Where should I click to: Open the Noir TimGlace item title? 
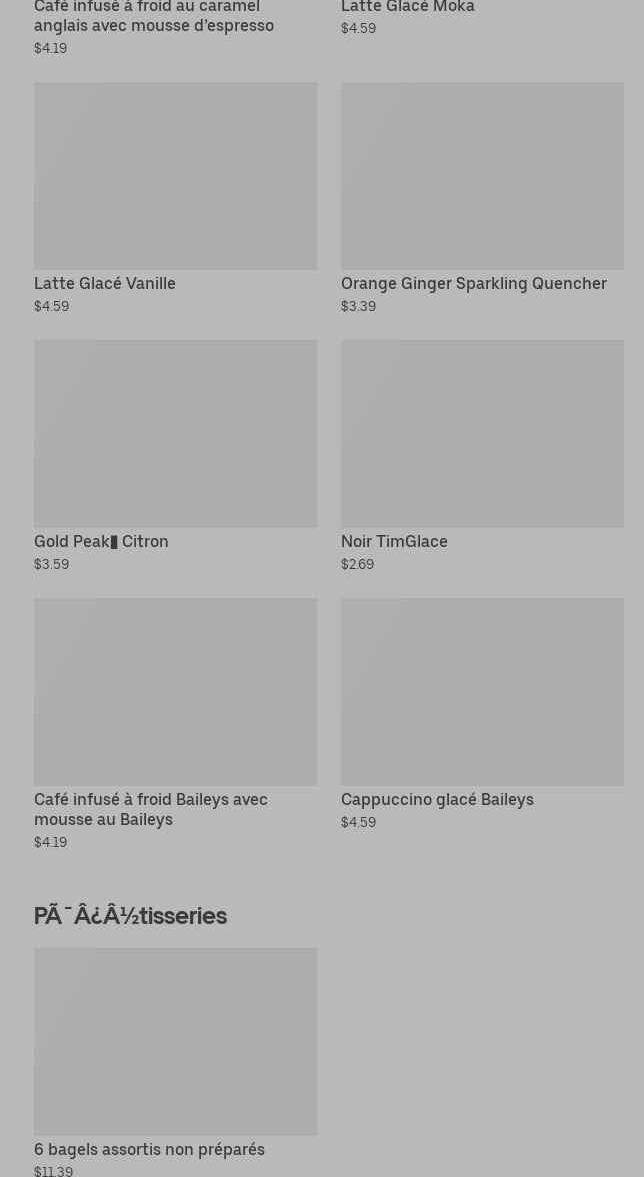(x=394, y=541)
